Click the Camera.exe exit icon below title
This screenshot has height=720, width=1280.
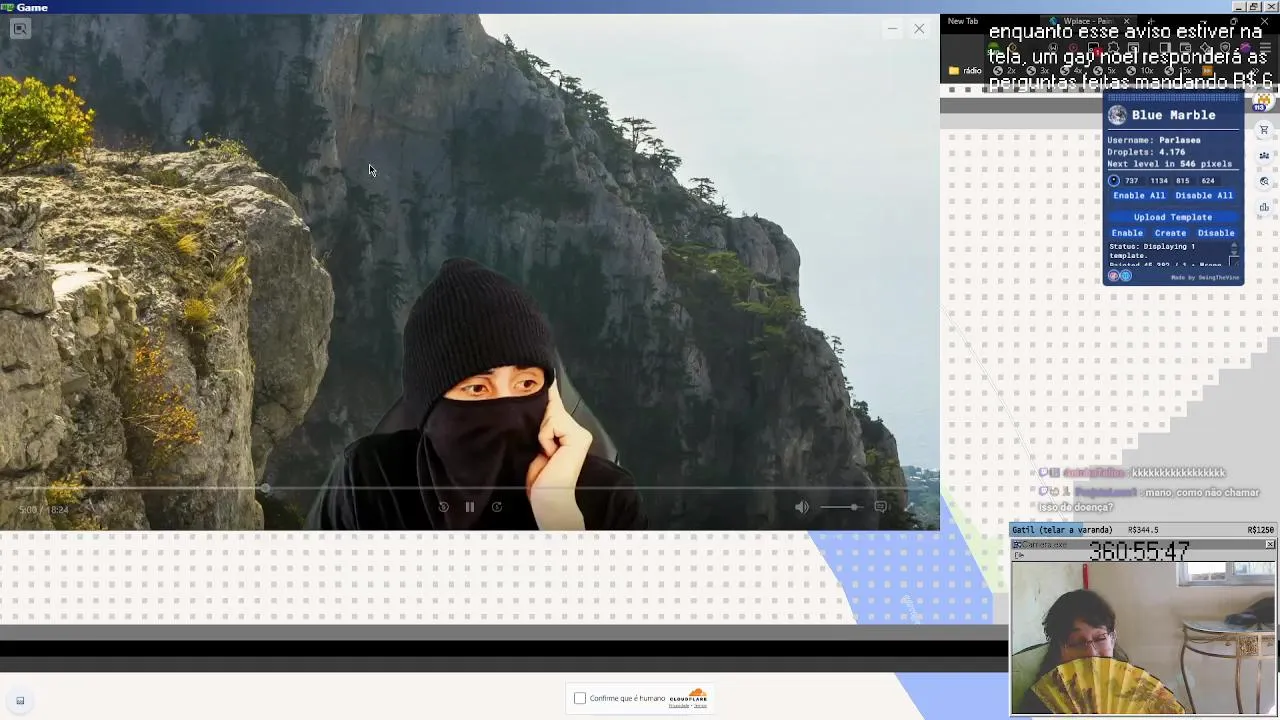click(1019, 555)
